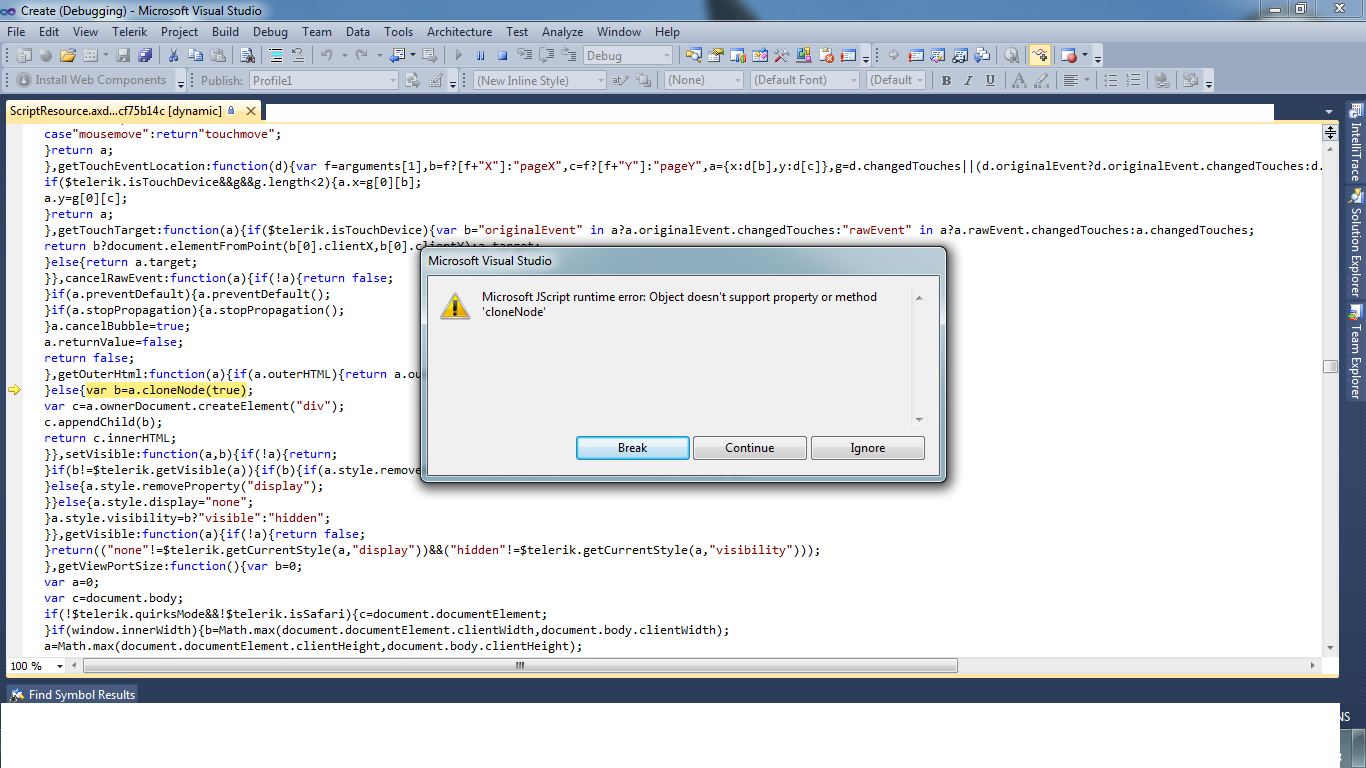
Task: Click the Start Debugging play icon
Action: 459,56
